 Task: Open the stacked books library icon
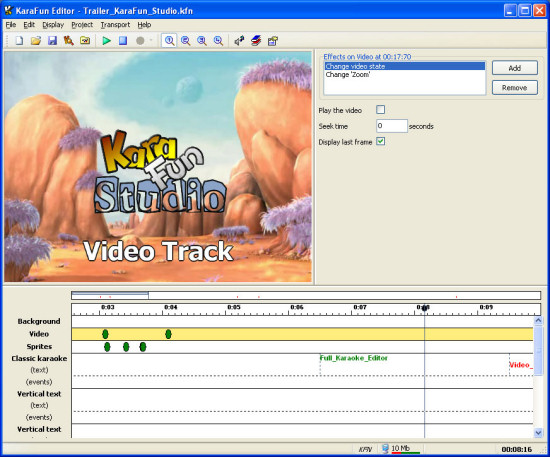(256, 41)
